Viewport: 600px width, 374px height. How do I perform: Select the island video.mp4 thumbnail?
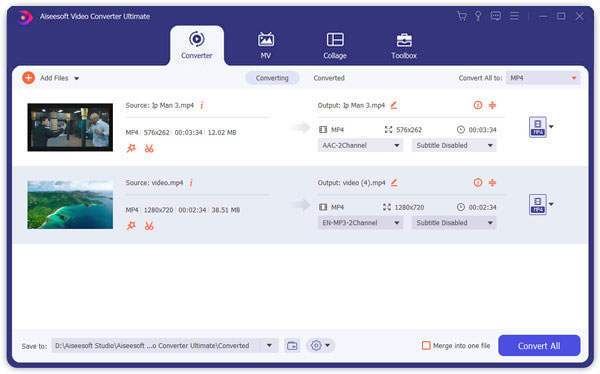70,205
